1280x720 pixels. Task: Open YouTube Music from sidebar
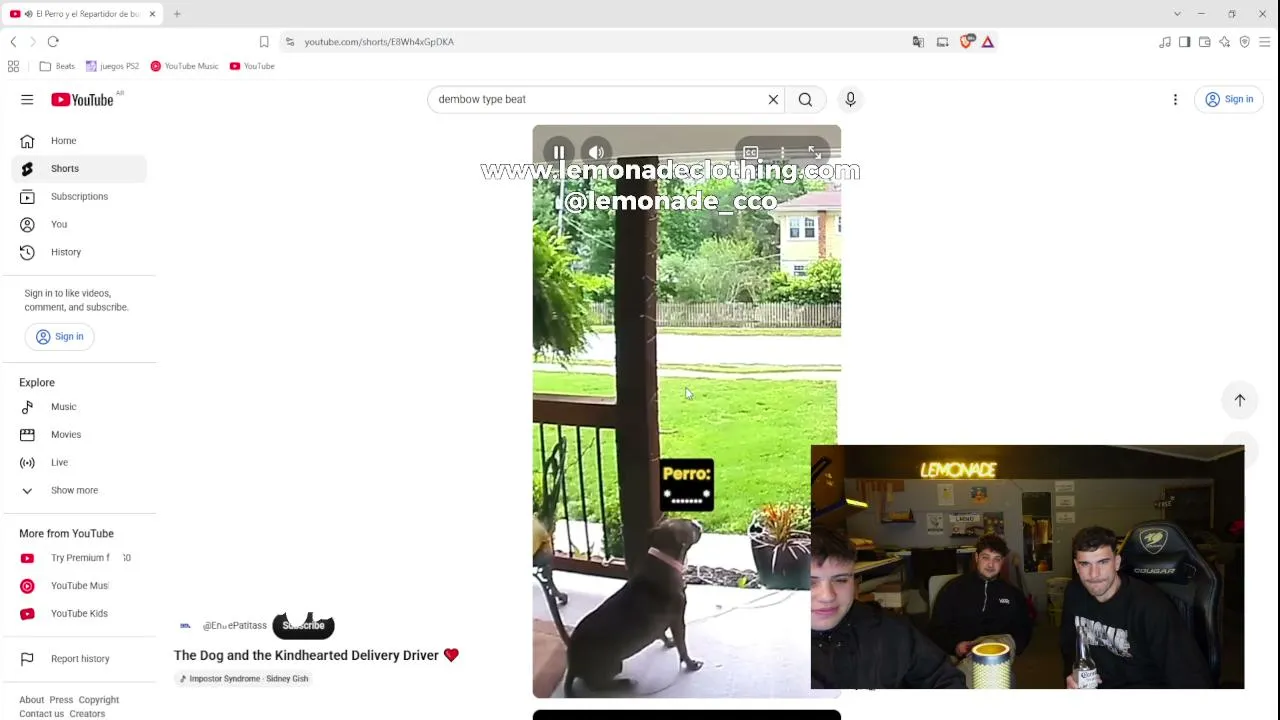(79, 586)
